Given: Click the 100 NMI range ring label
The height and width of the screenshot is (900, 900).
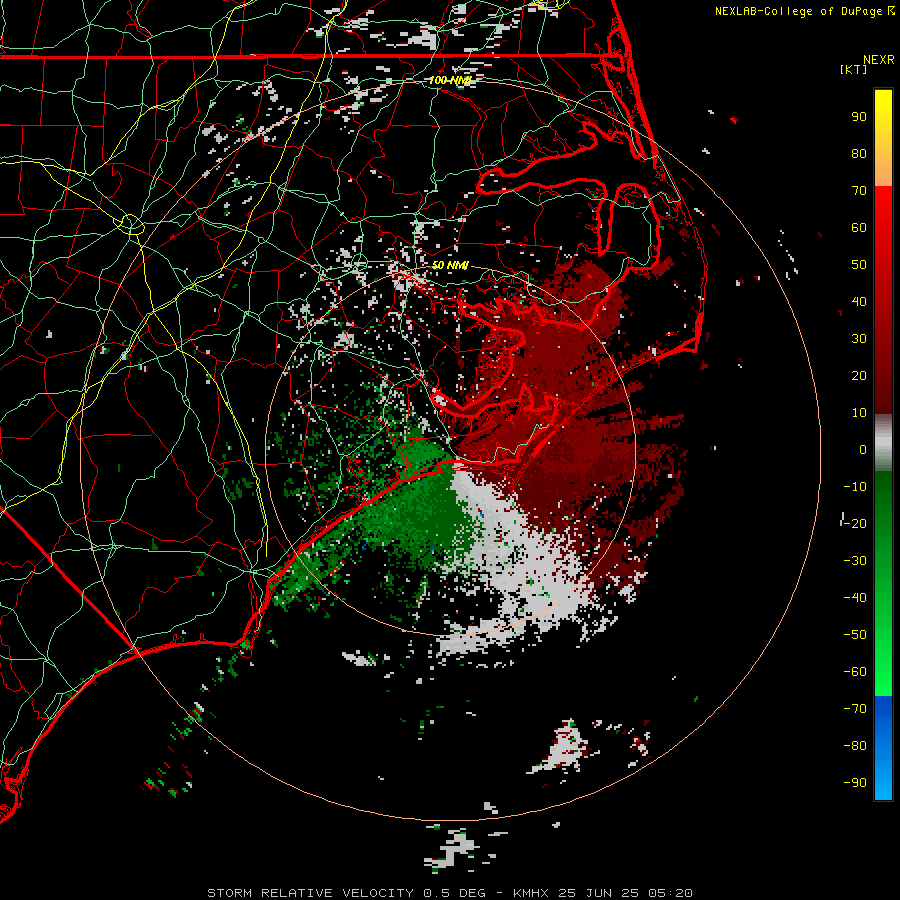Looking at the screenshot, I should click(x=450, y=80).
